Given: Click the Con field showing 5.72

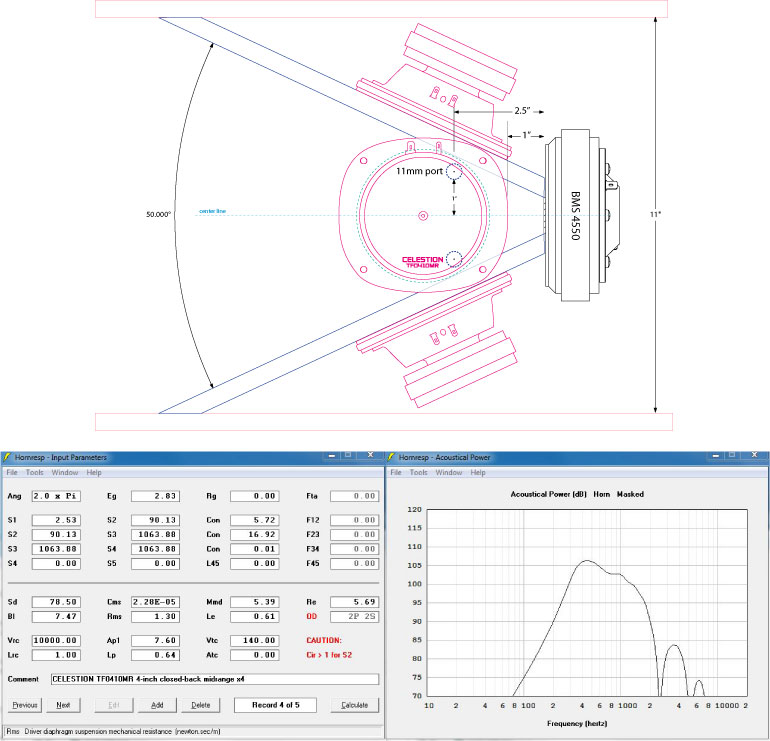Looking at the screenshot, I should click(255, 520).
